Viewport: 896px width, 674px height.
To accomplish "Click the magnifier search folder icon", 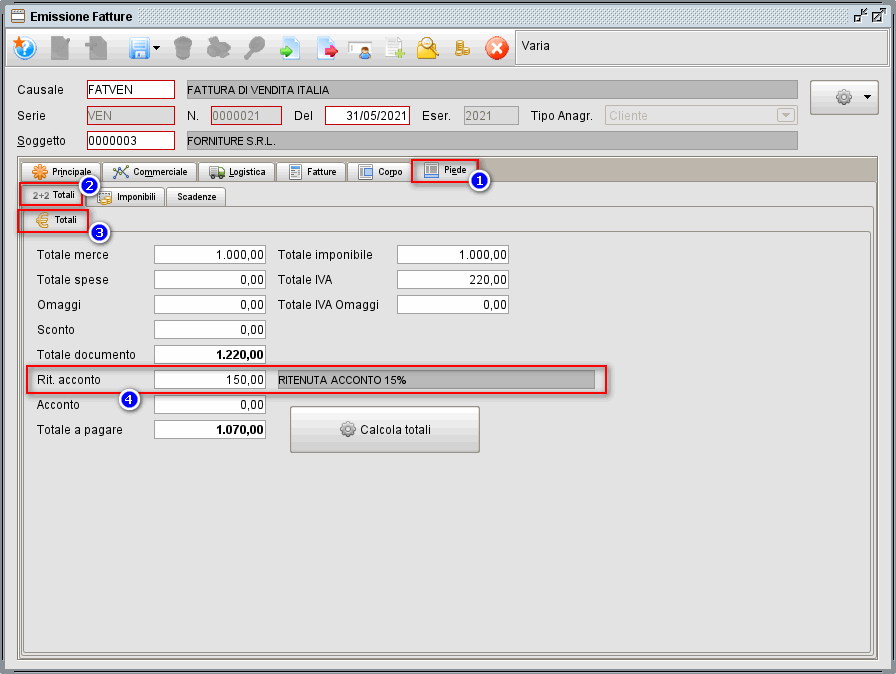I will [428, 48].
